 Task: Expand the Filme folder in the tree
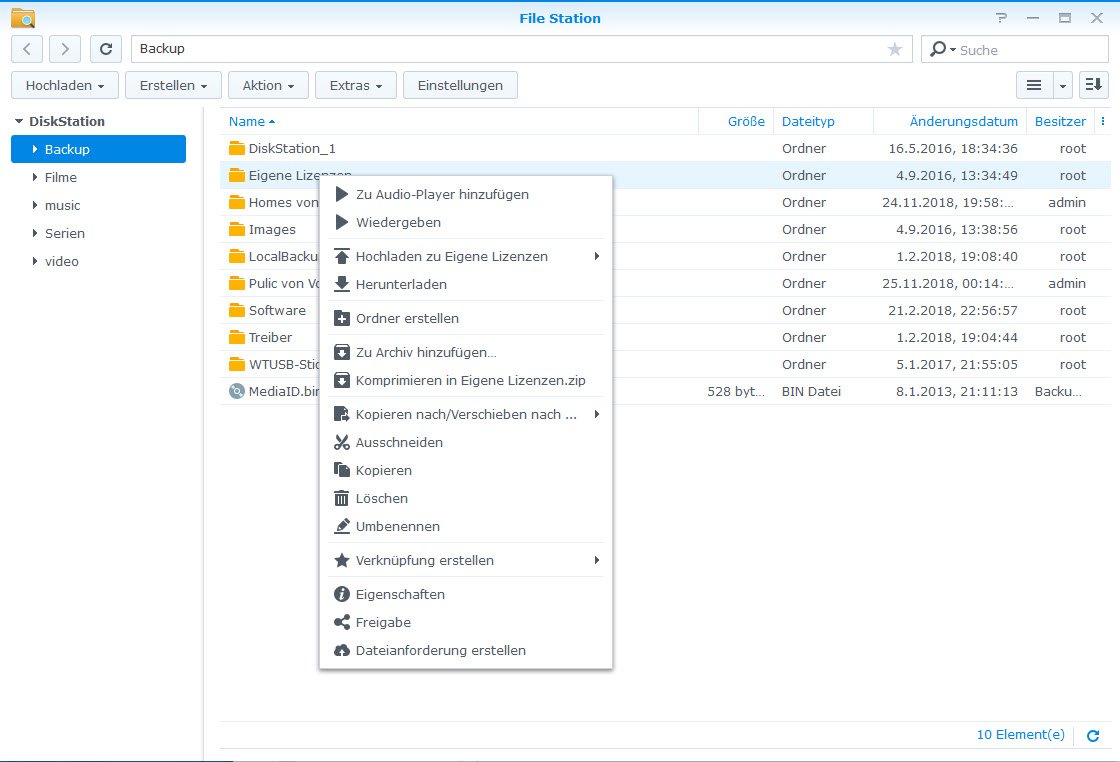[35, 178]
